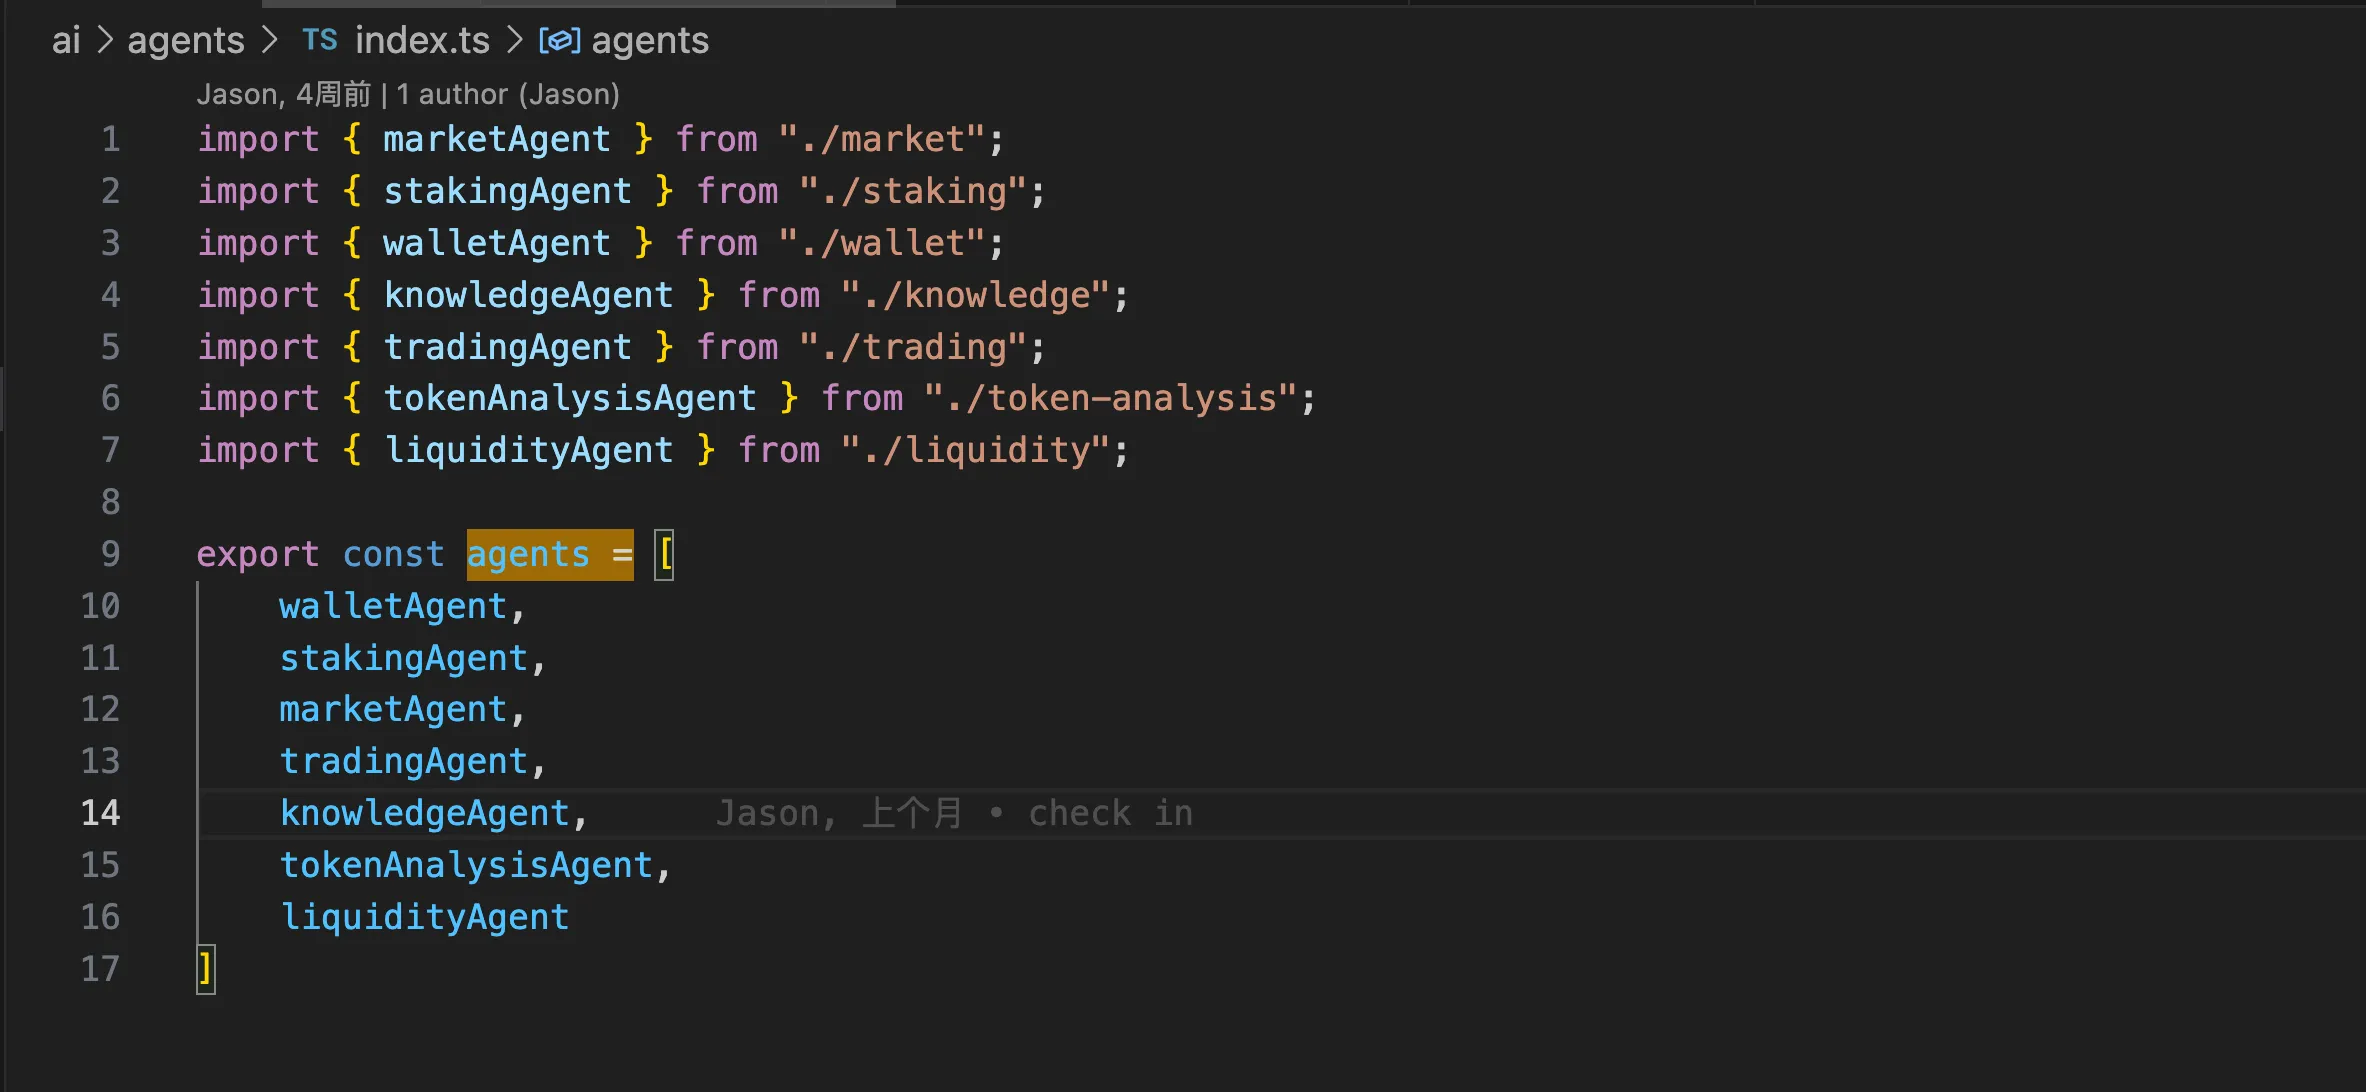Click index.ts in the breadcrumb path
Viewport: 2366px width, 1092px height.
[x=422, y=40]
